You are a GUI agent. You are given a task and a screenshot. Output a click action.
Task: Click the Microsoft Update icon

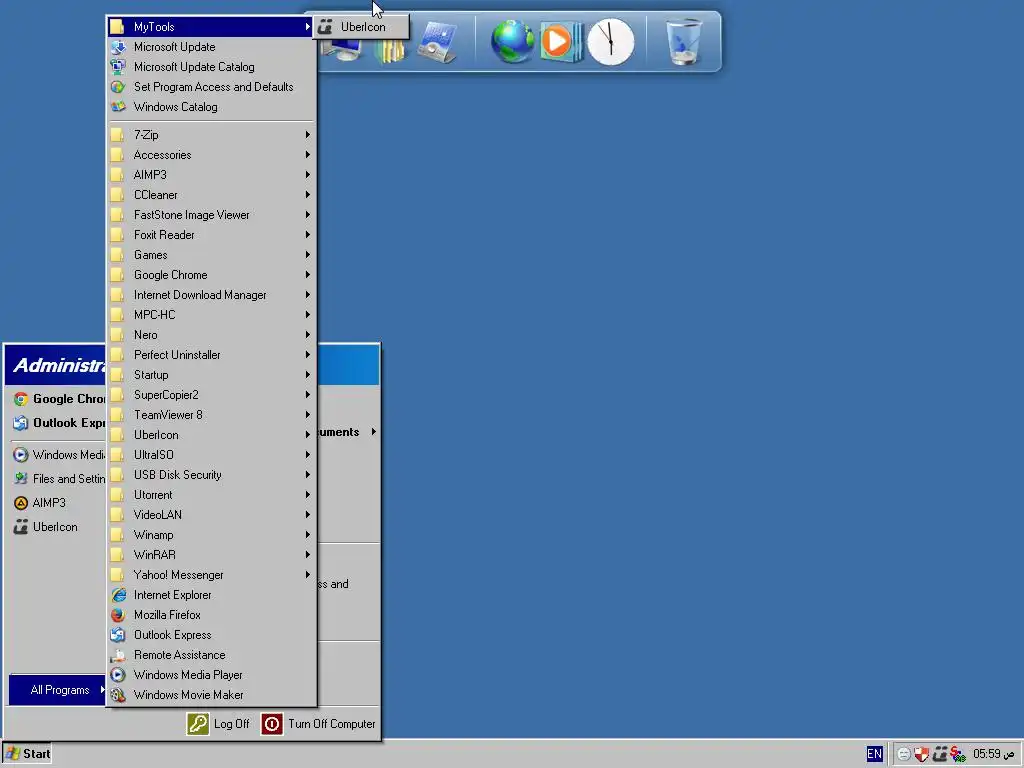click(x=118, y=47)
